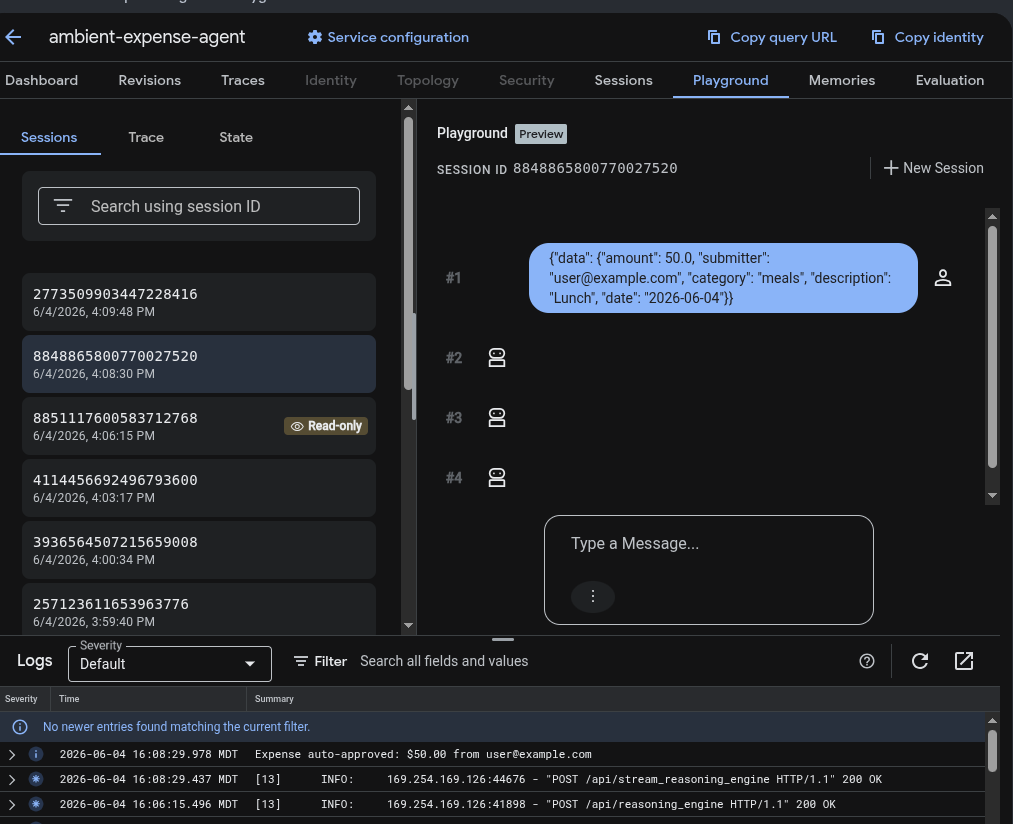The height and width of the screenshot is (824, 1013).
Task: Click the user avatar icon beside message #1
Action: tap(943, 278)
